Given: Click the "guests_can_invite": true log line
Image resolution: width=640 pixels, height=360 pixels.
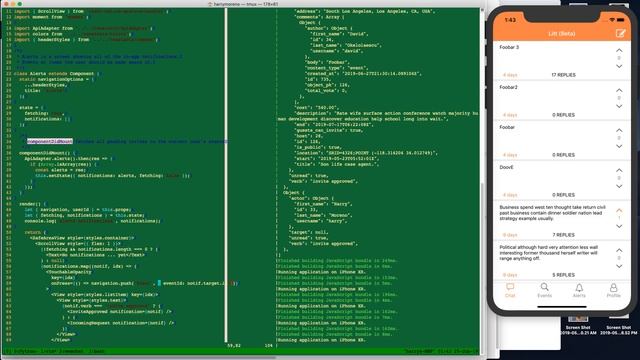Looking at the screenshot, I should (328, 130).
